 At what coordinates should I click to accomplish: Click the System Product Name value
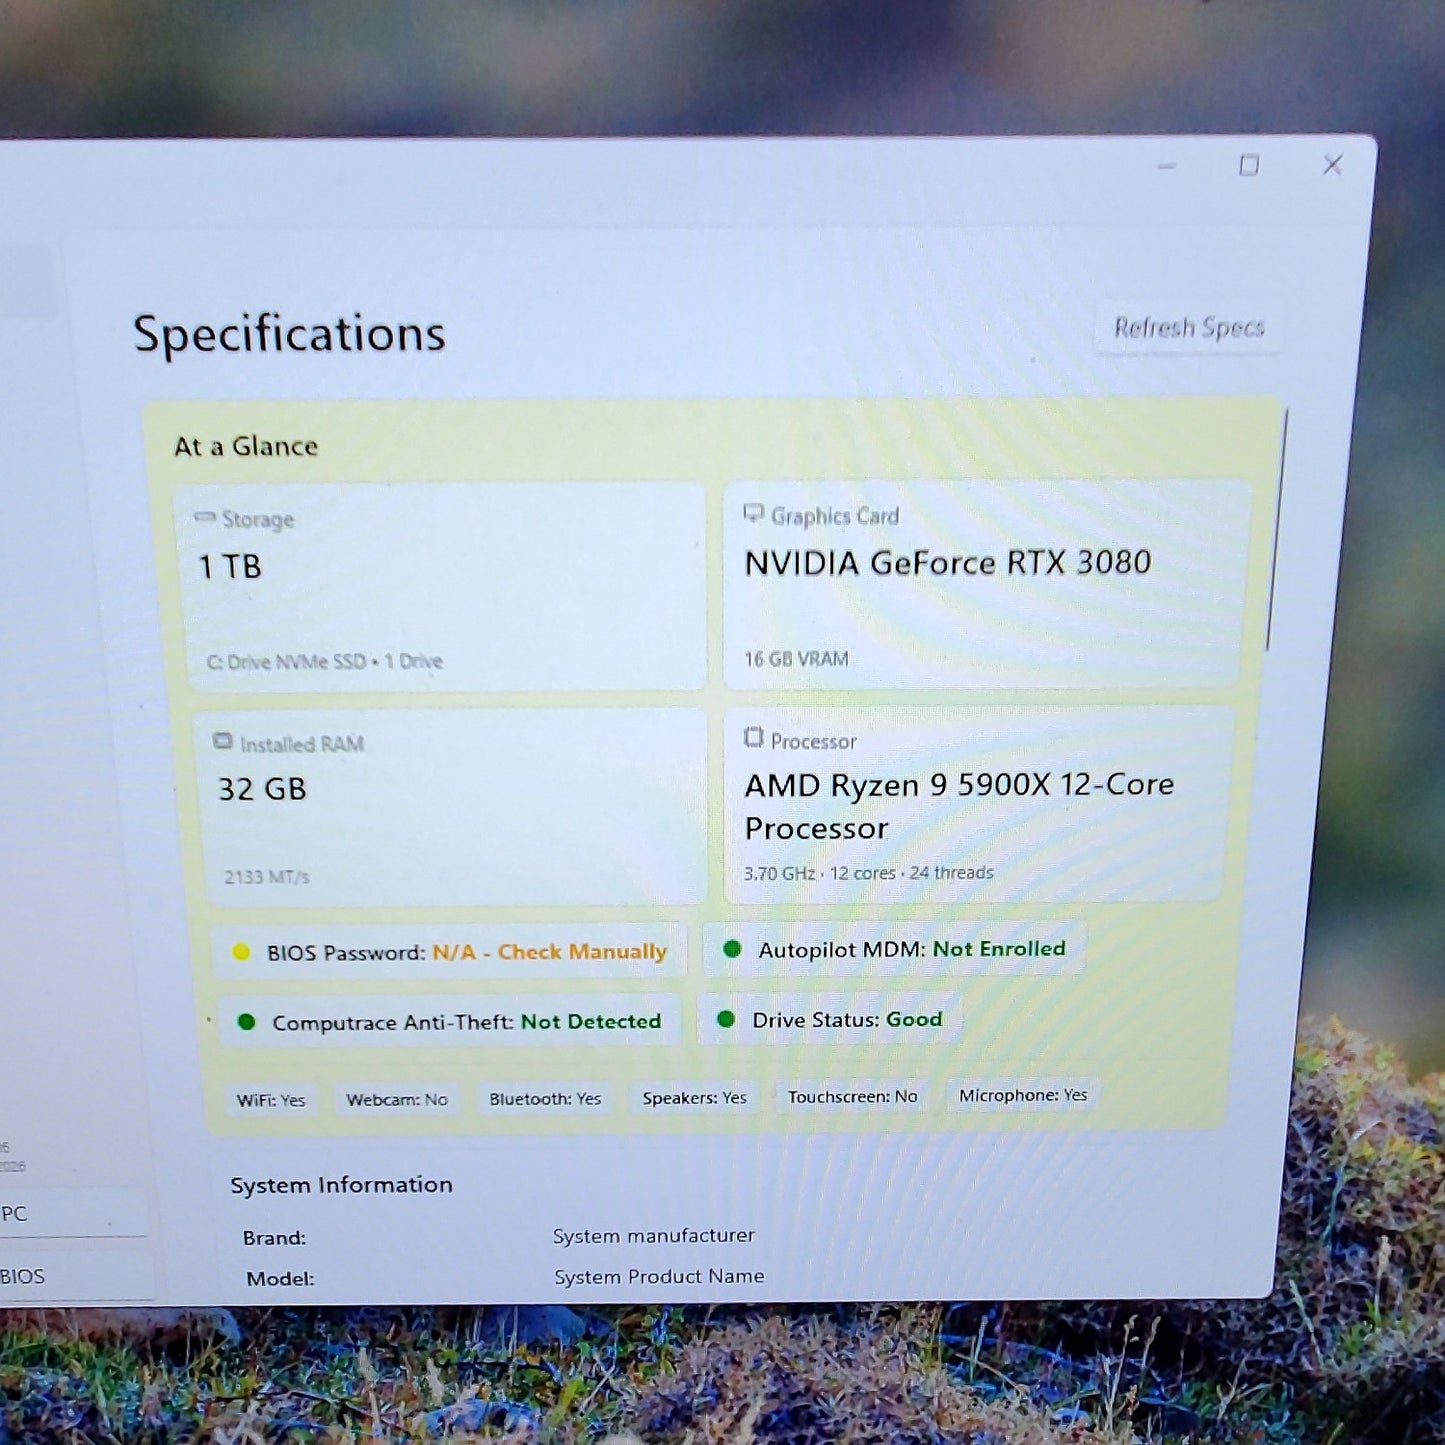[659, 1277]
